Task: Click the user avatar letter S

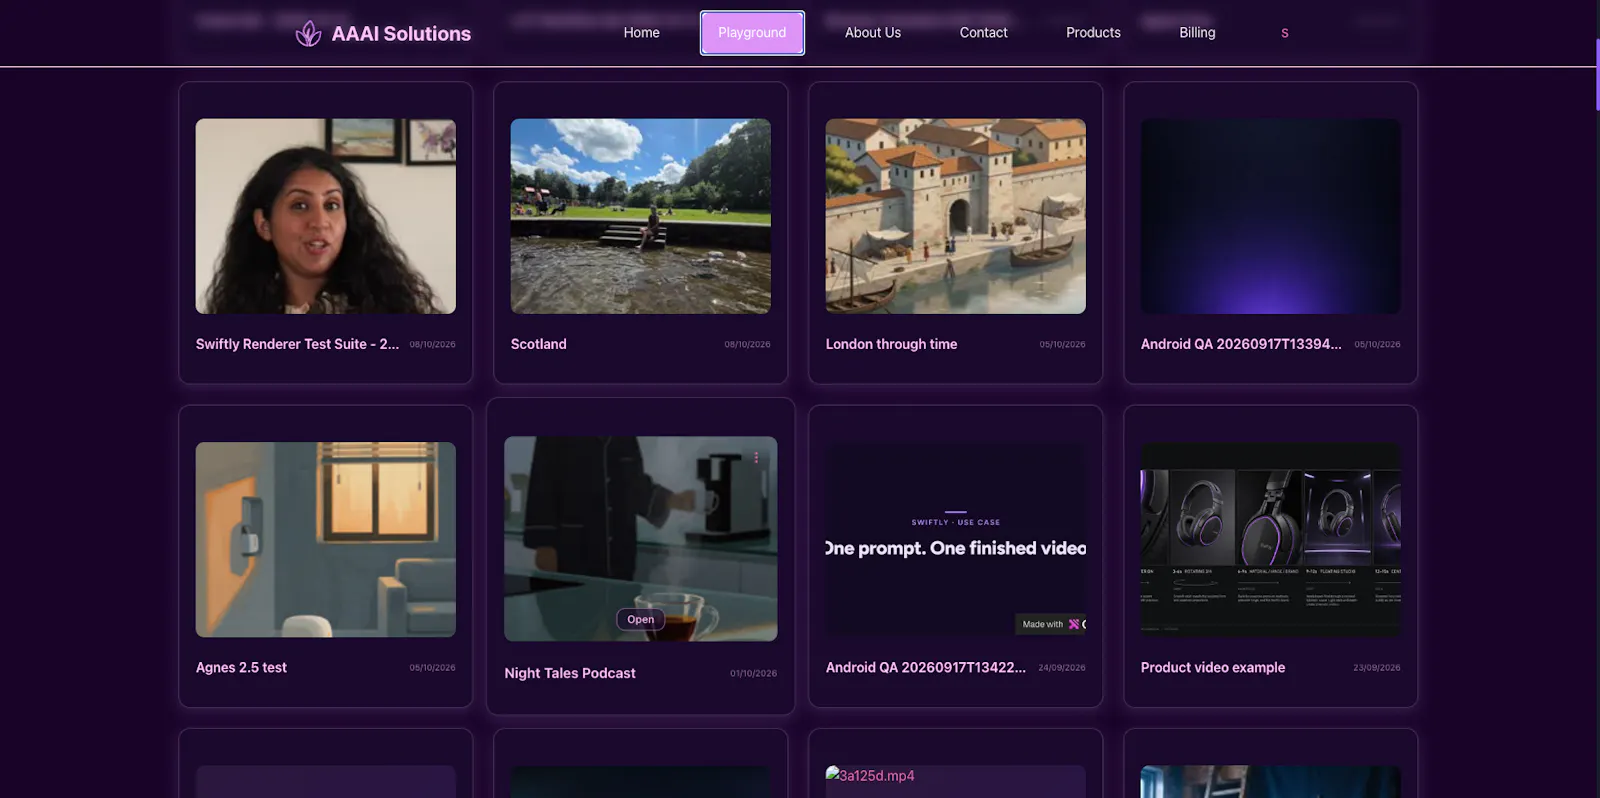Action: coord(1285,33)
